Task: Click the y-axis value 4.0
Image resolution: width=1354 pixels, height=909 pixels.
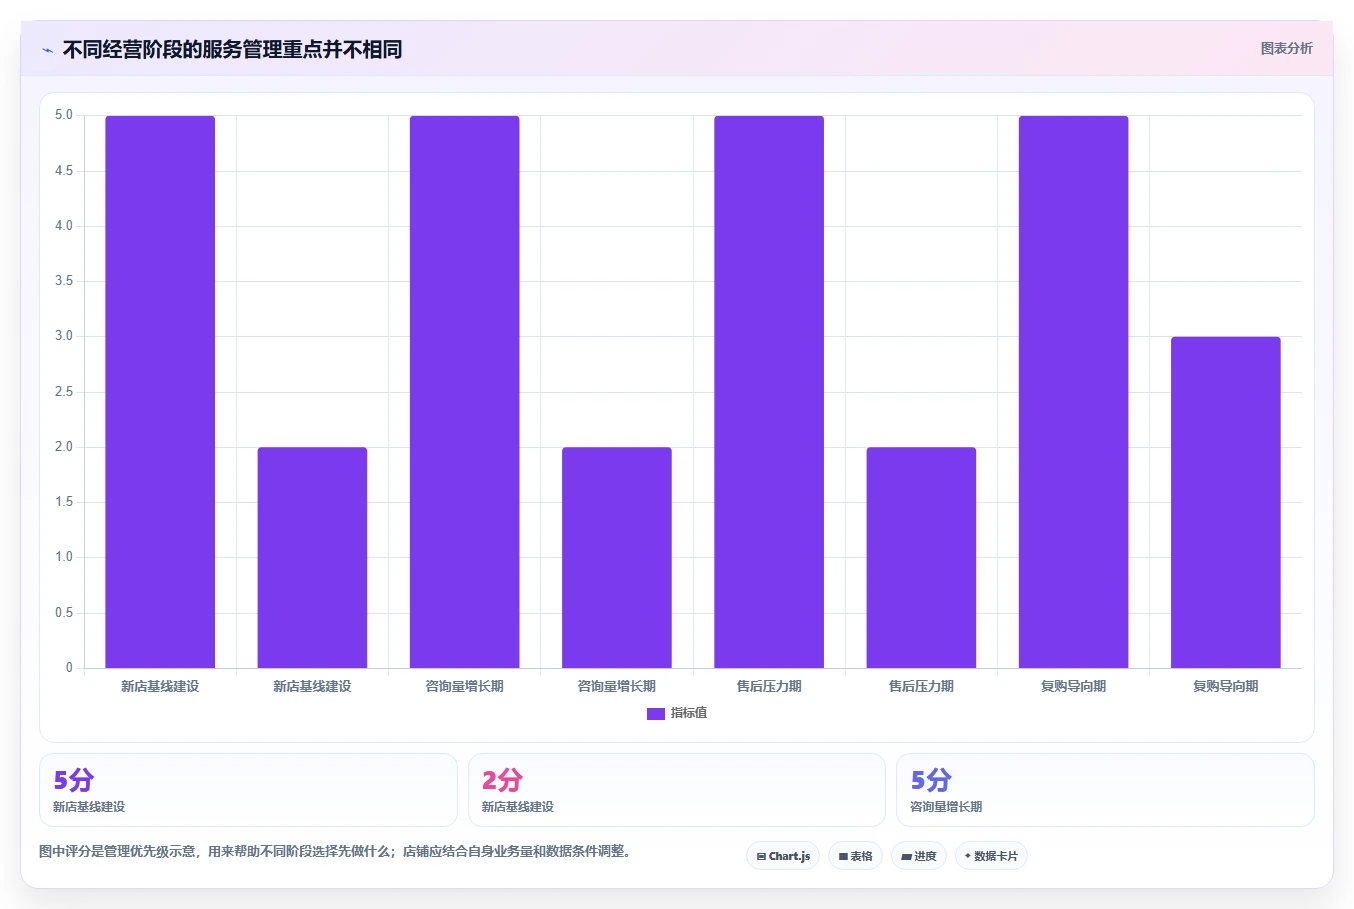Action: point(64,226)
